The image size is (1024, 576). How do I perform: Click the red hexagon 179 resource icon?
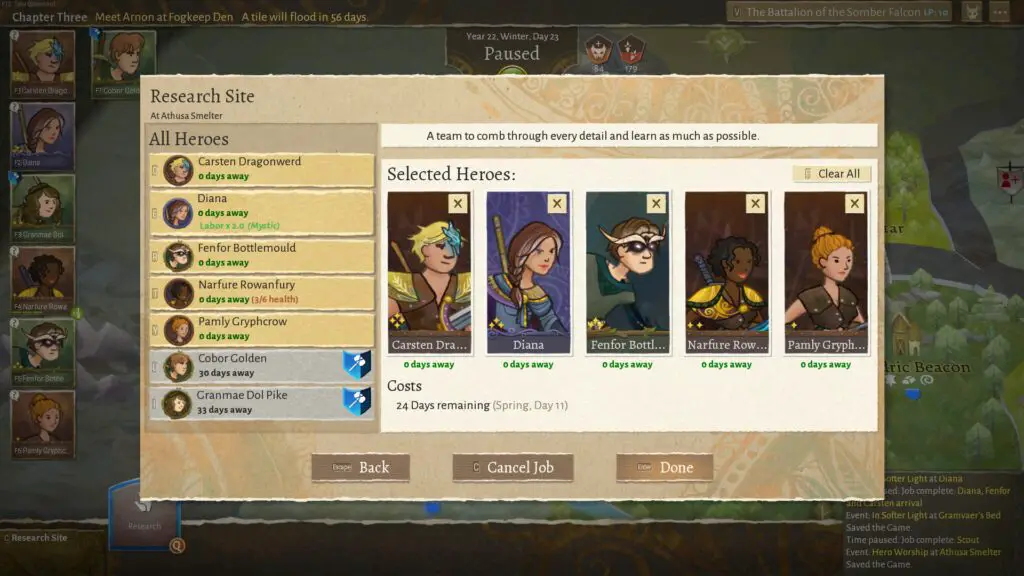[x=631, y=50]
